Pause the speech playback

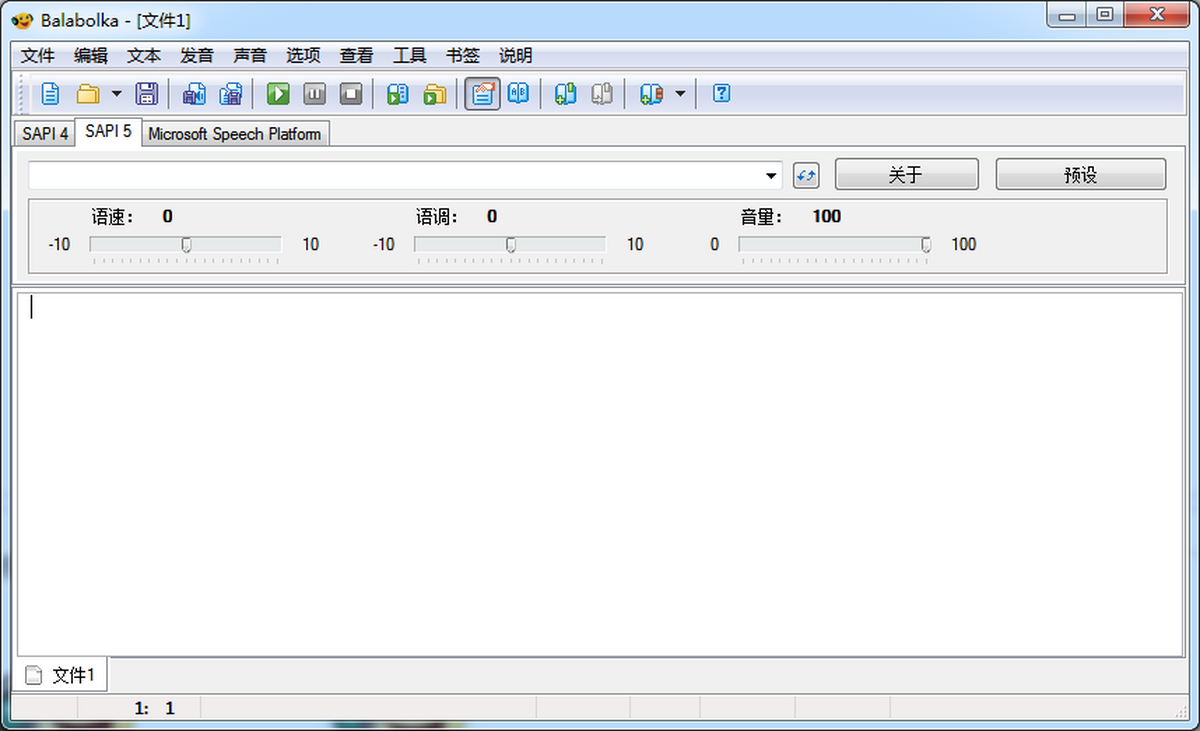pos(314,94)
